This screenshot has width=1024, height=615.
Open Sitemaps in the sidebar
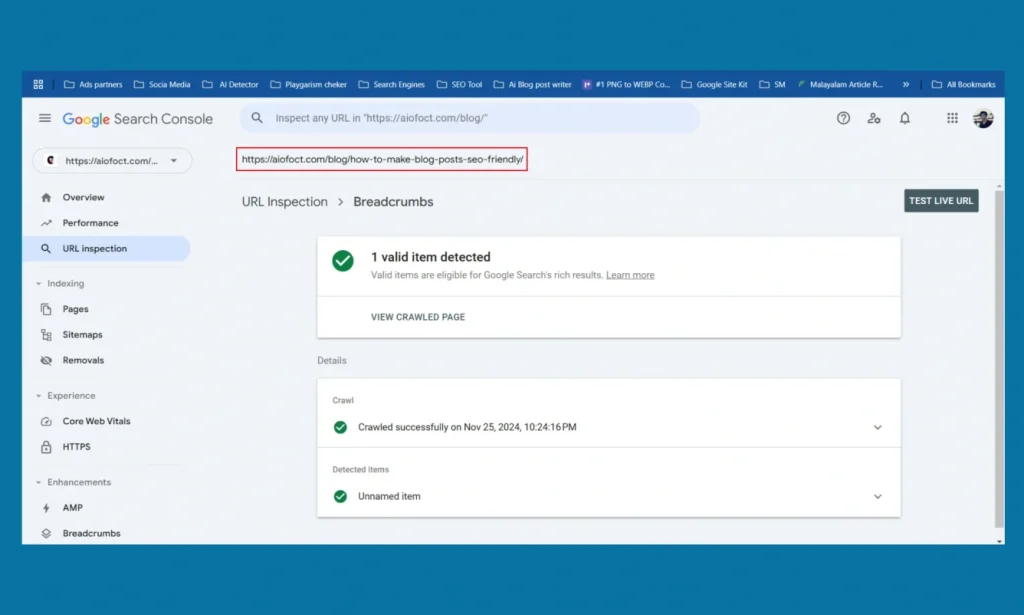point(82,335)
